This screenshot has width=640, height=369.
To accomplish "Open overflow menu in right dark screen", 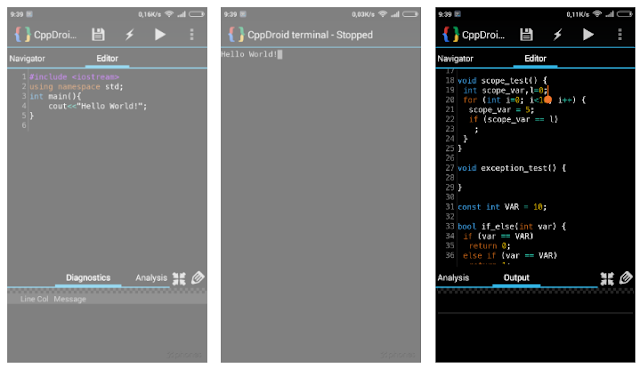I will pos(620,35).
